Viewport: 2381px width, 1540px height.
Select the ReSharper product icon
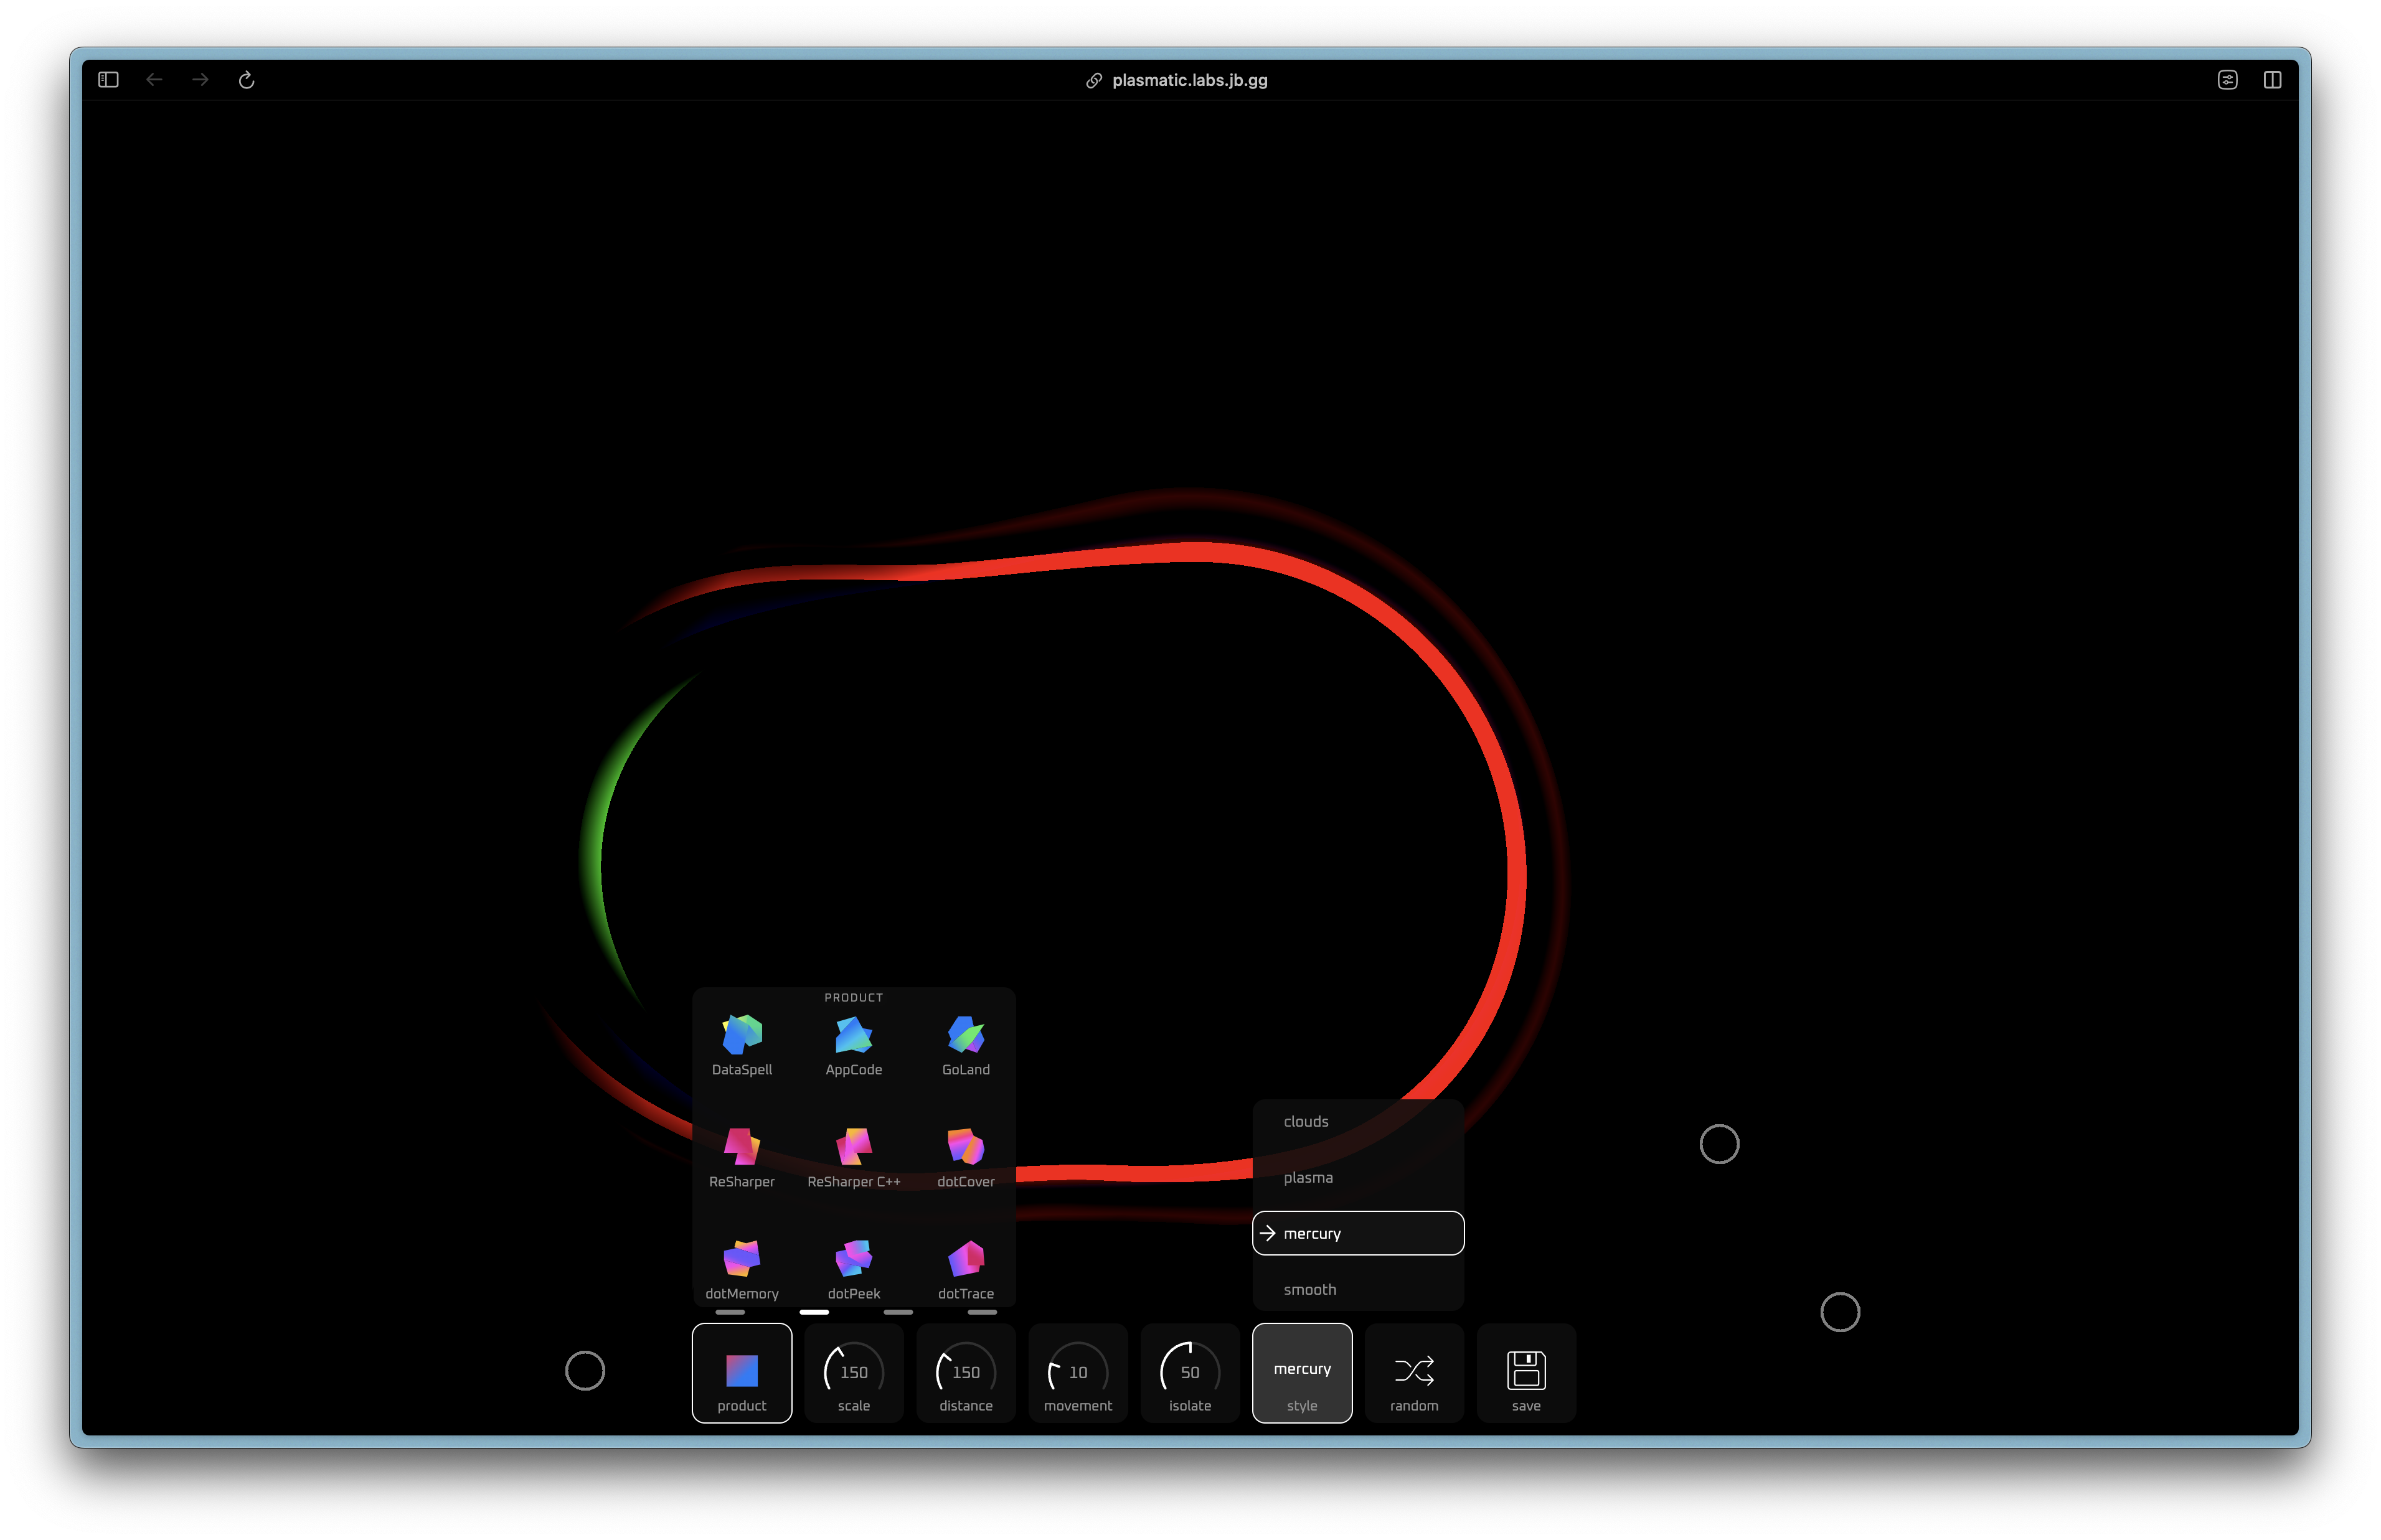pyautogui.click(x=741, y=1146)
